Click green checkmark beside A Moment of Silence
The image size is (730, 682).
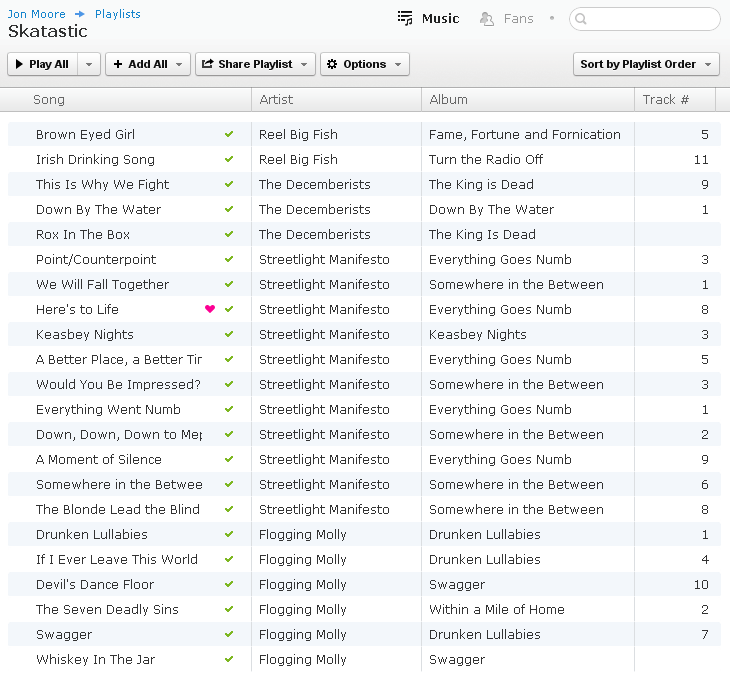tap(229, 459)
